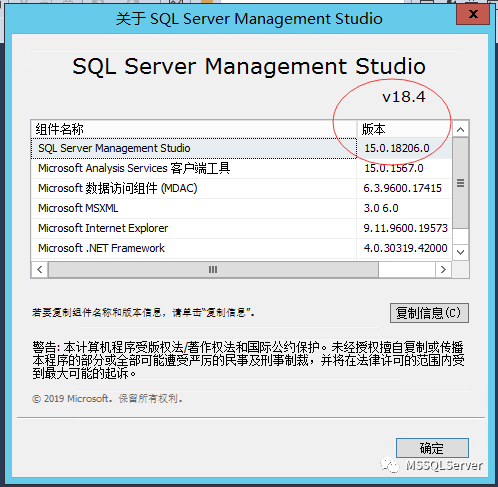This screenshot has height=487, width=498.
Task: Select the Microsoft .NET Framework row
Action: pyautogui.click(x=242, y=248)
